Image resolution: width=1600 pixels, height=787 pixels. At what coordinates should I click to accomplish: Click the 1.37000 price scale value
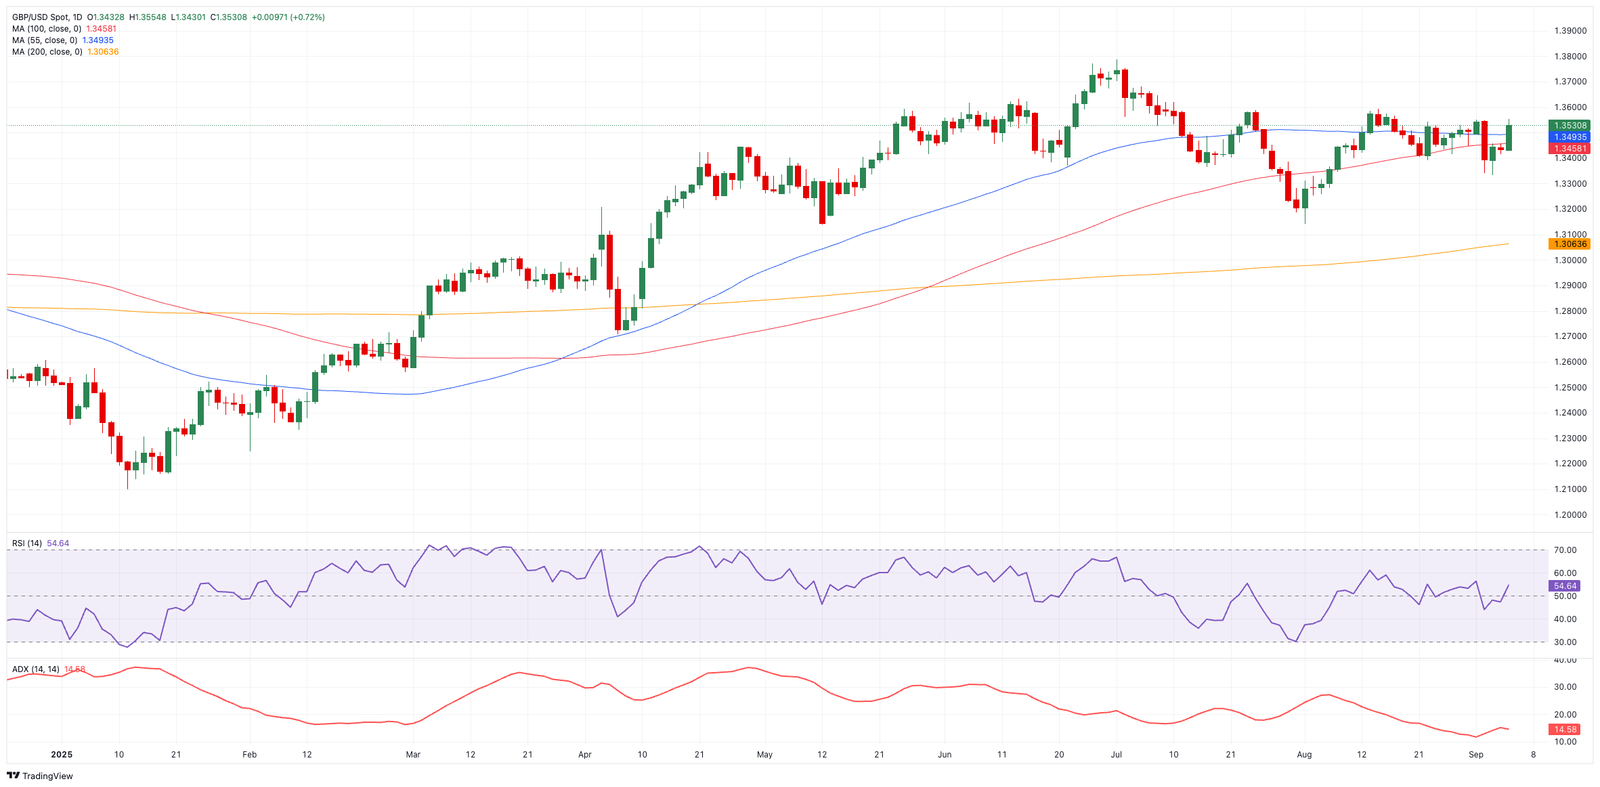click(x=1569, y=82)
